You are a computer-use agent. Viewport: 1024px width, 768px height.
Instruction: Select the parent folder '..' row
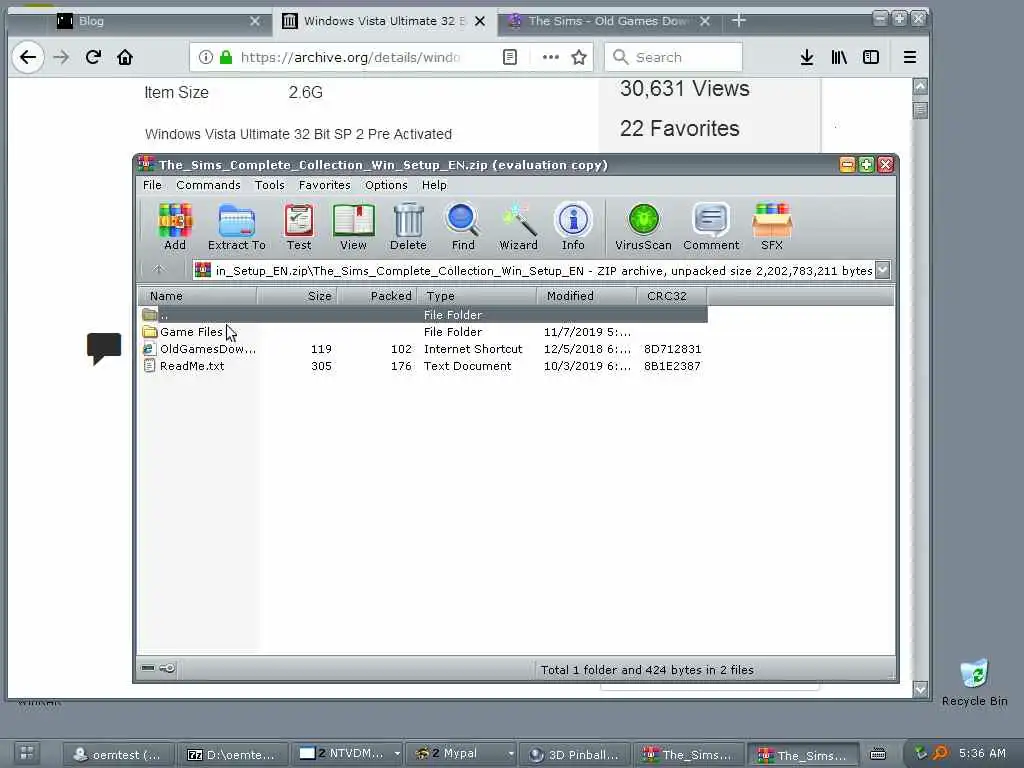point(423,315)
